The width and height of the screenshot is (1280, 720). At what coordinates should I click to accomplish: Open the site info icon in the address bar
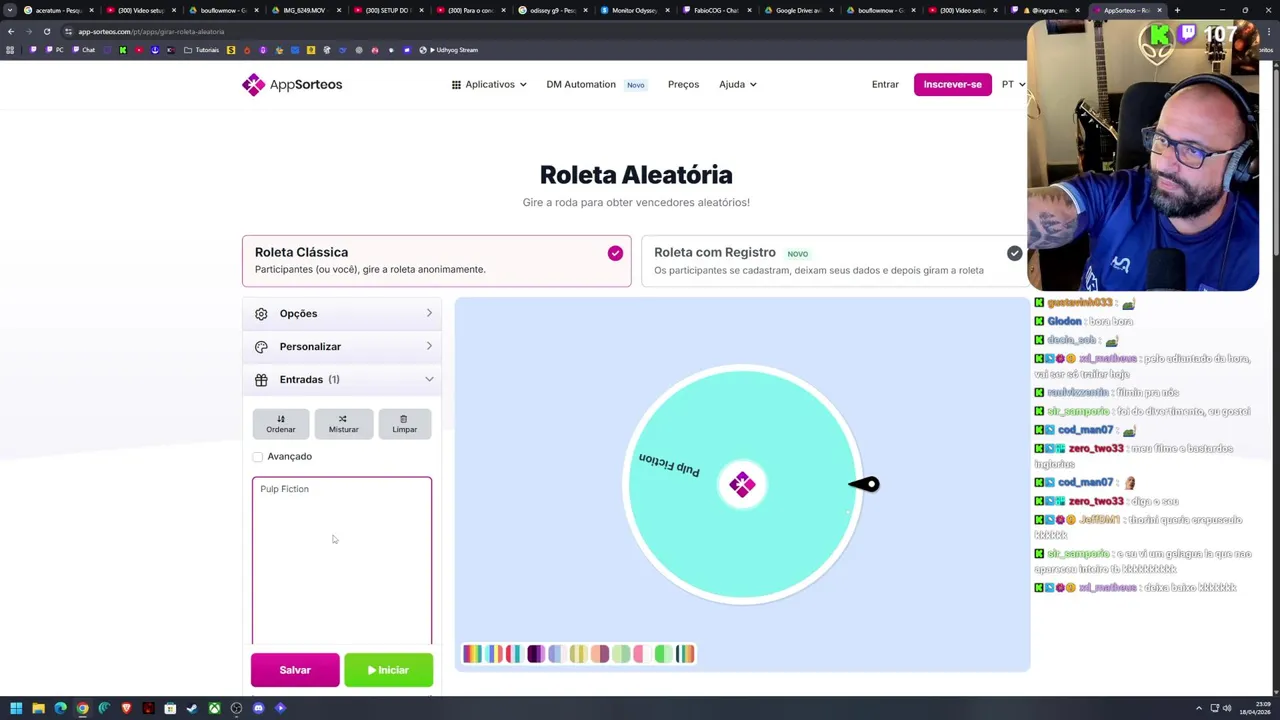pos(68,32)
